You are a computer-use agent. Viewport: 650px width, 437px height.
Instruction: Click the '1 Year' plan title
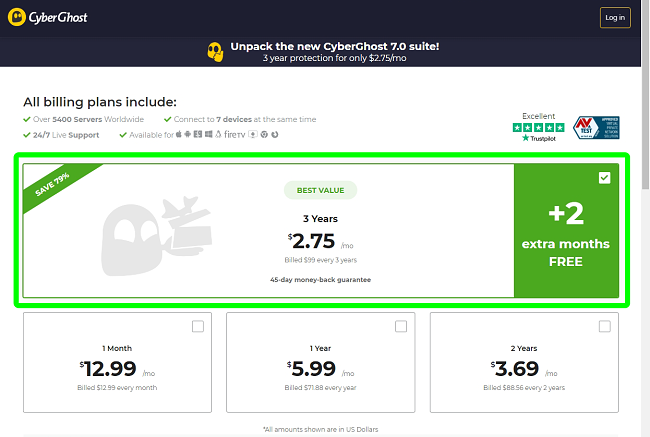[320, 348]
